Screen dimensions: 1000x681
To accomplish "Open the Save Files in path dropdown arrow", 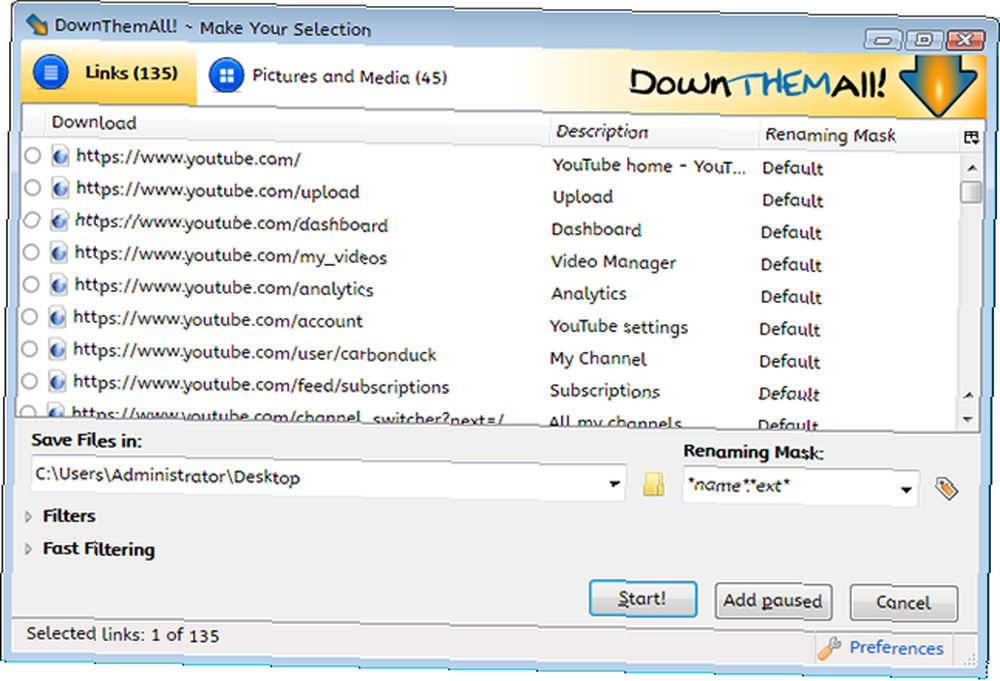I will tap(614, 484).
